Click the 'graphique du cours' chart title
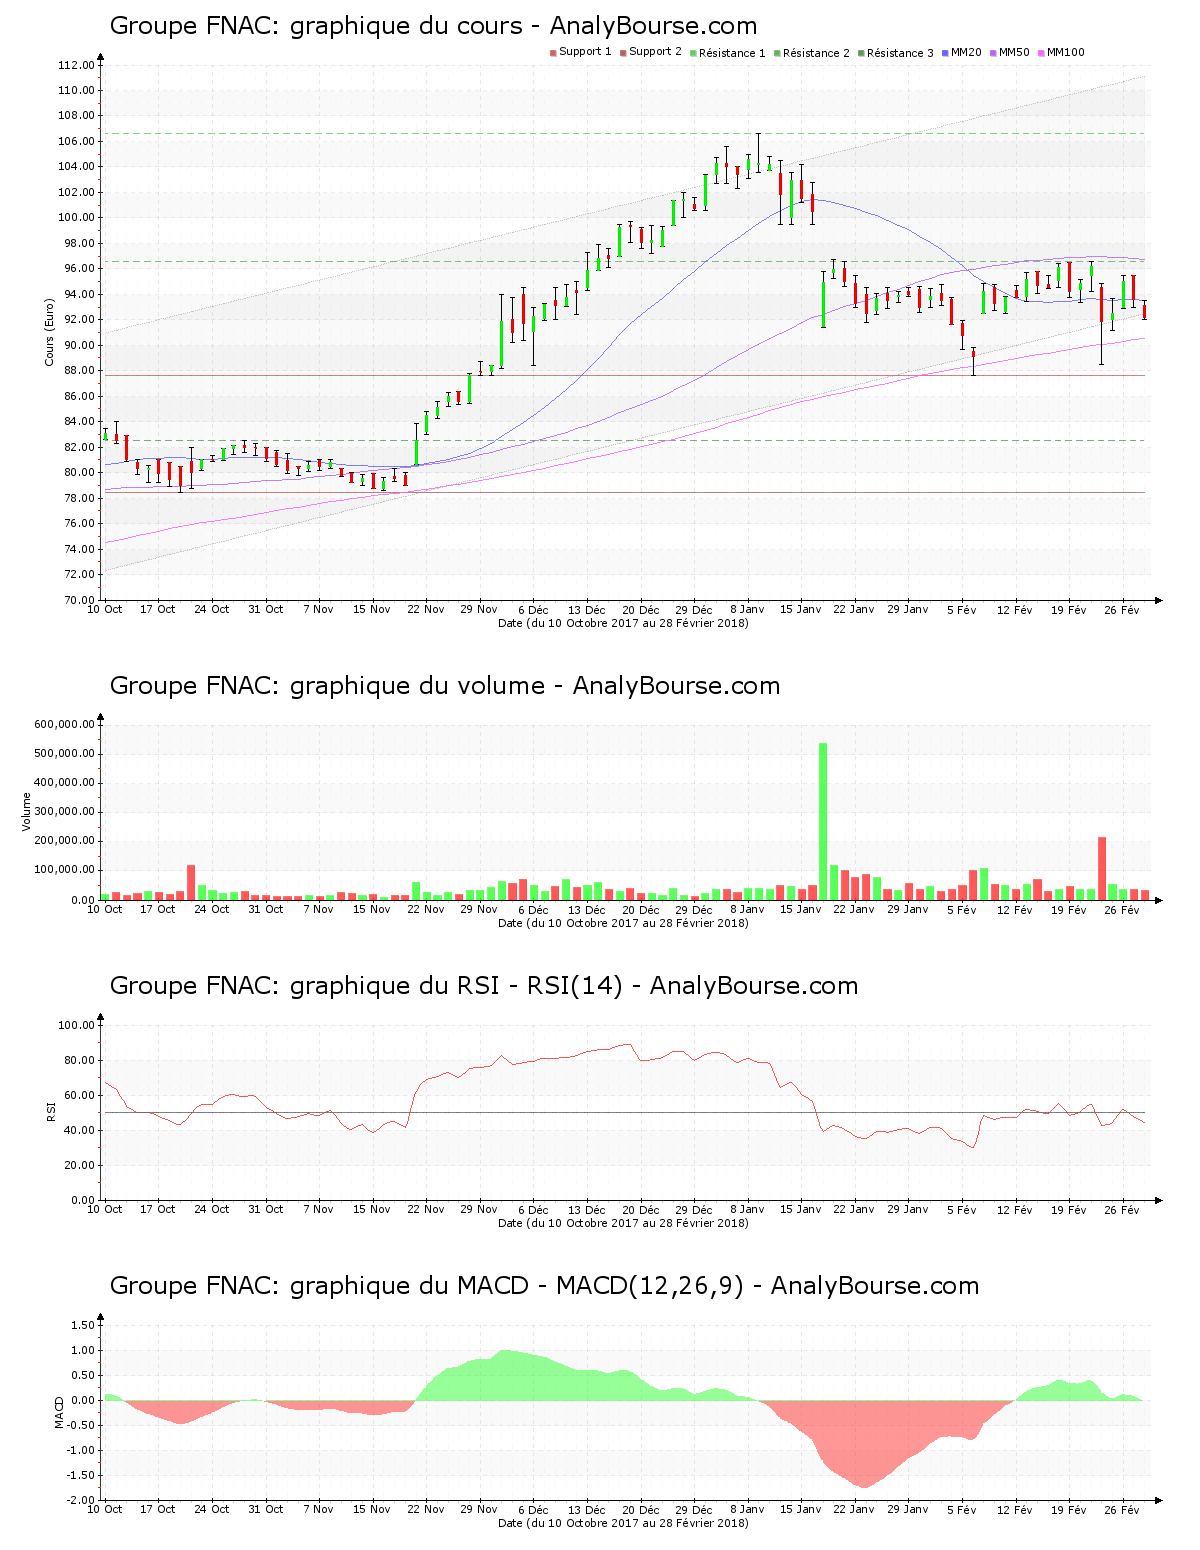 click(x=433, y=26)
